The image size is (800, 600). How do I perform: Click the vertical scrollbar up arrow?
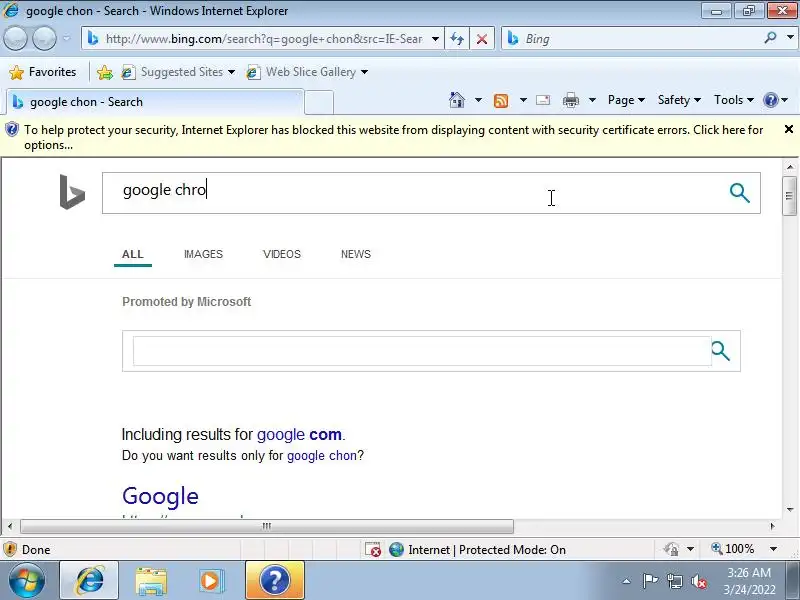790,167
